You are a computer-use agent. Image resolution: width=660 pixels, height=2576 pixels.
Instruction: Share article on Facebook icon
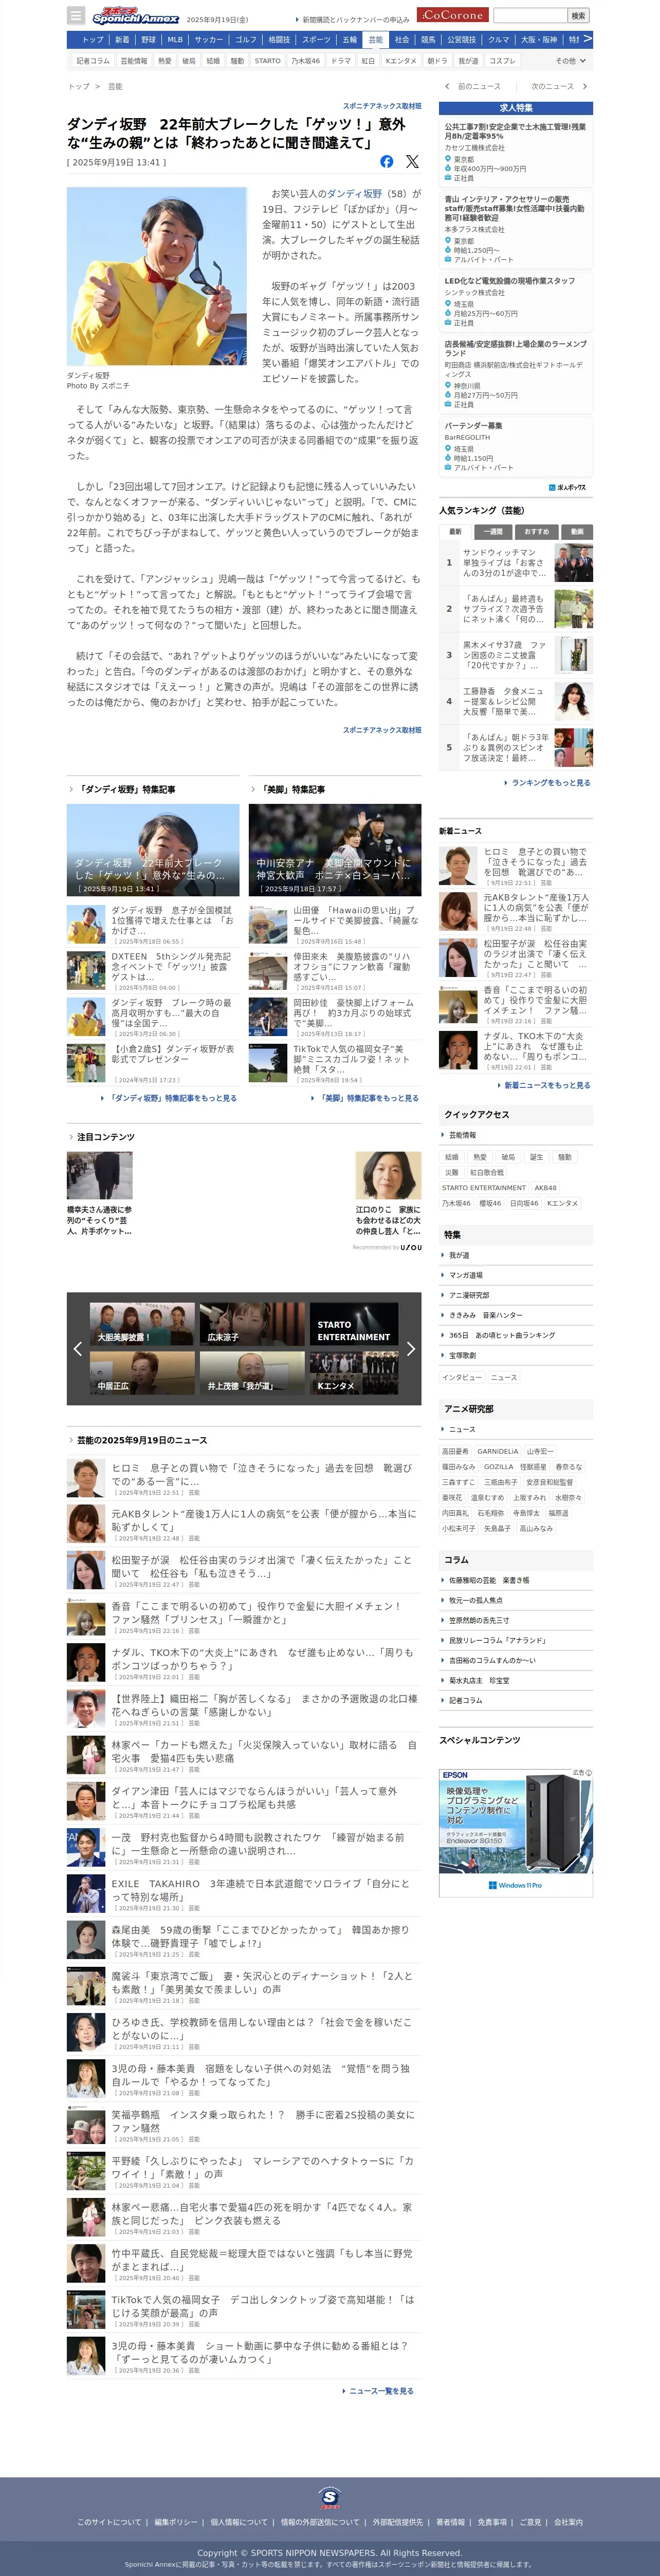point(387,161)
